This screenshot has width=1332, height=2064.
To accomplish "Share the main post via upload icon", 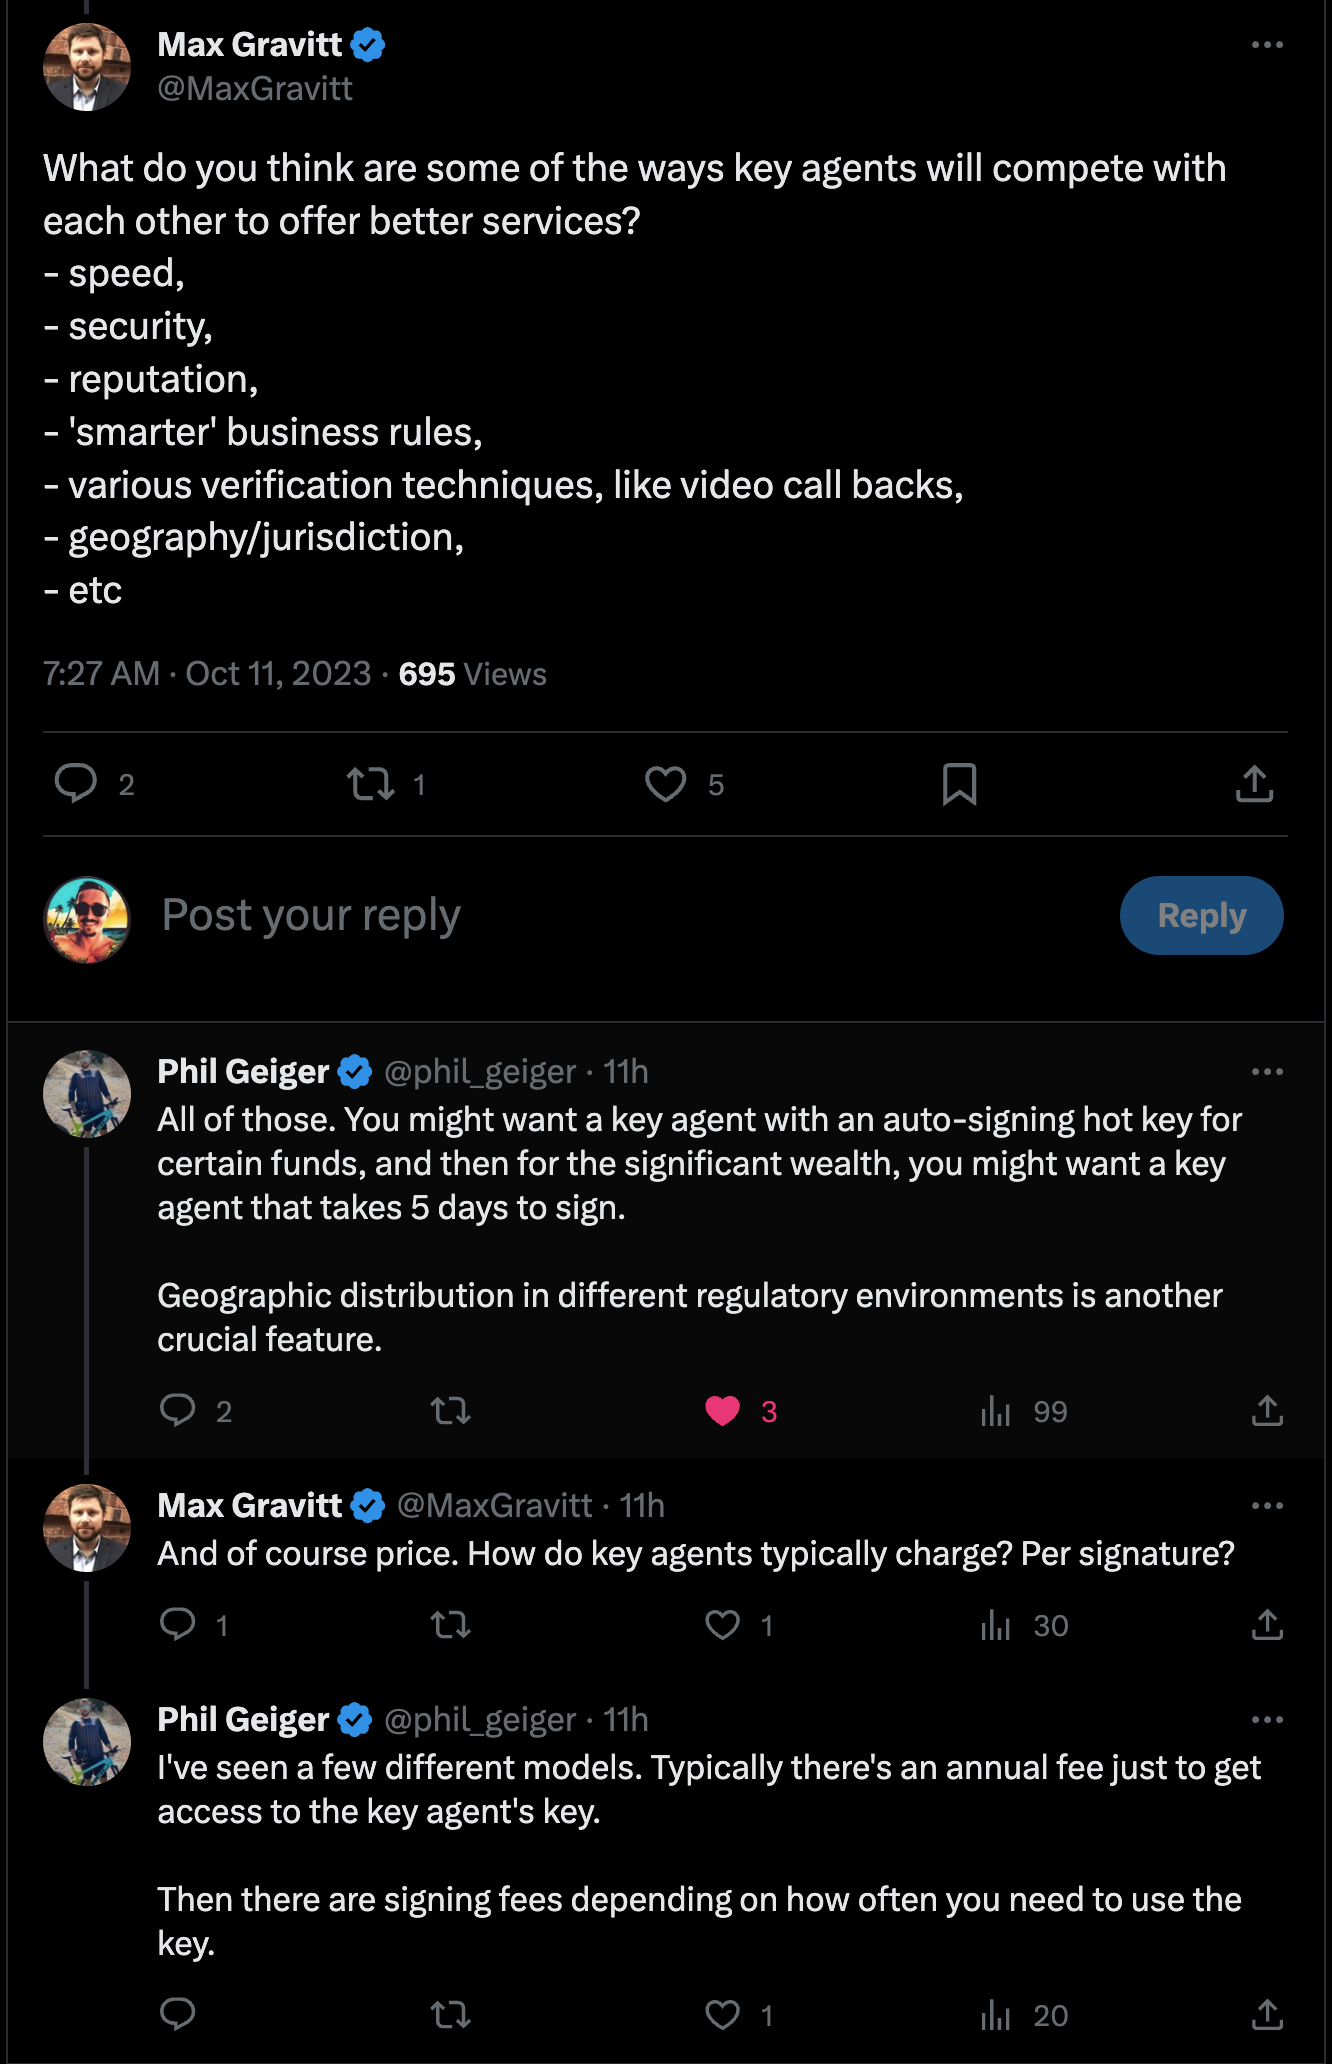I will pos(1254,784).
